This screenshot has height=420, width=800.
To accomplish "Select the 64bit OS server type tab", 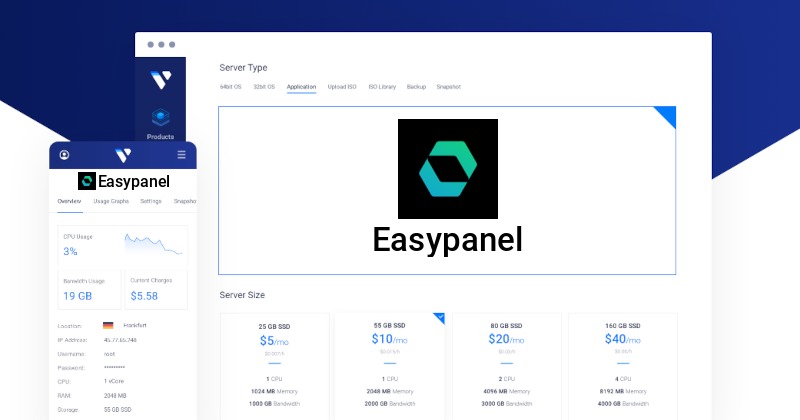I will pos(231,87).
